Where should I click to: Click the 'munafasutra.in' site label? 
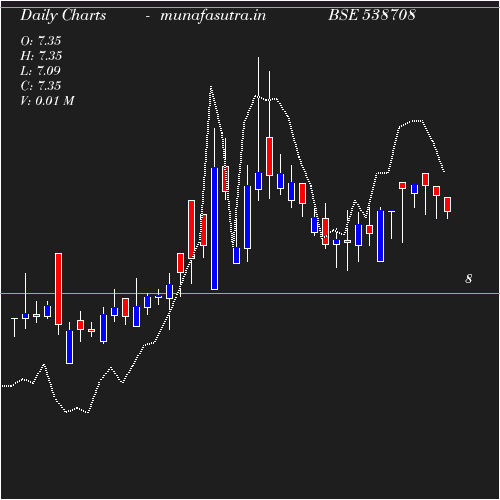[213, 16]
